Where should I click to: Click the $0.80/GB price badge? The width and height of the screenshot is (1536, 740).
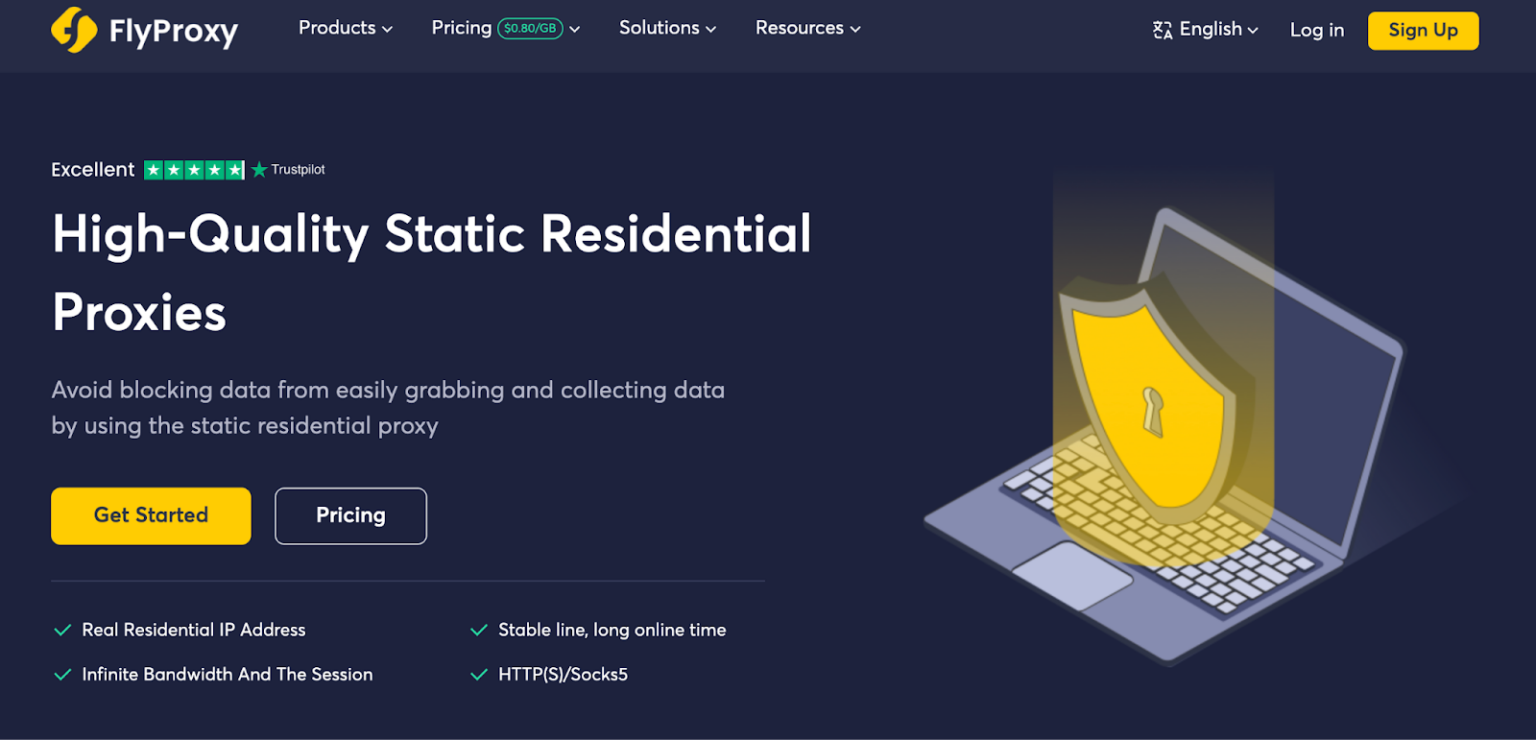point(529,29)
